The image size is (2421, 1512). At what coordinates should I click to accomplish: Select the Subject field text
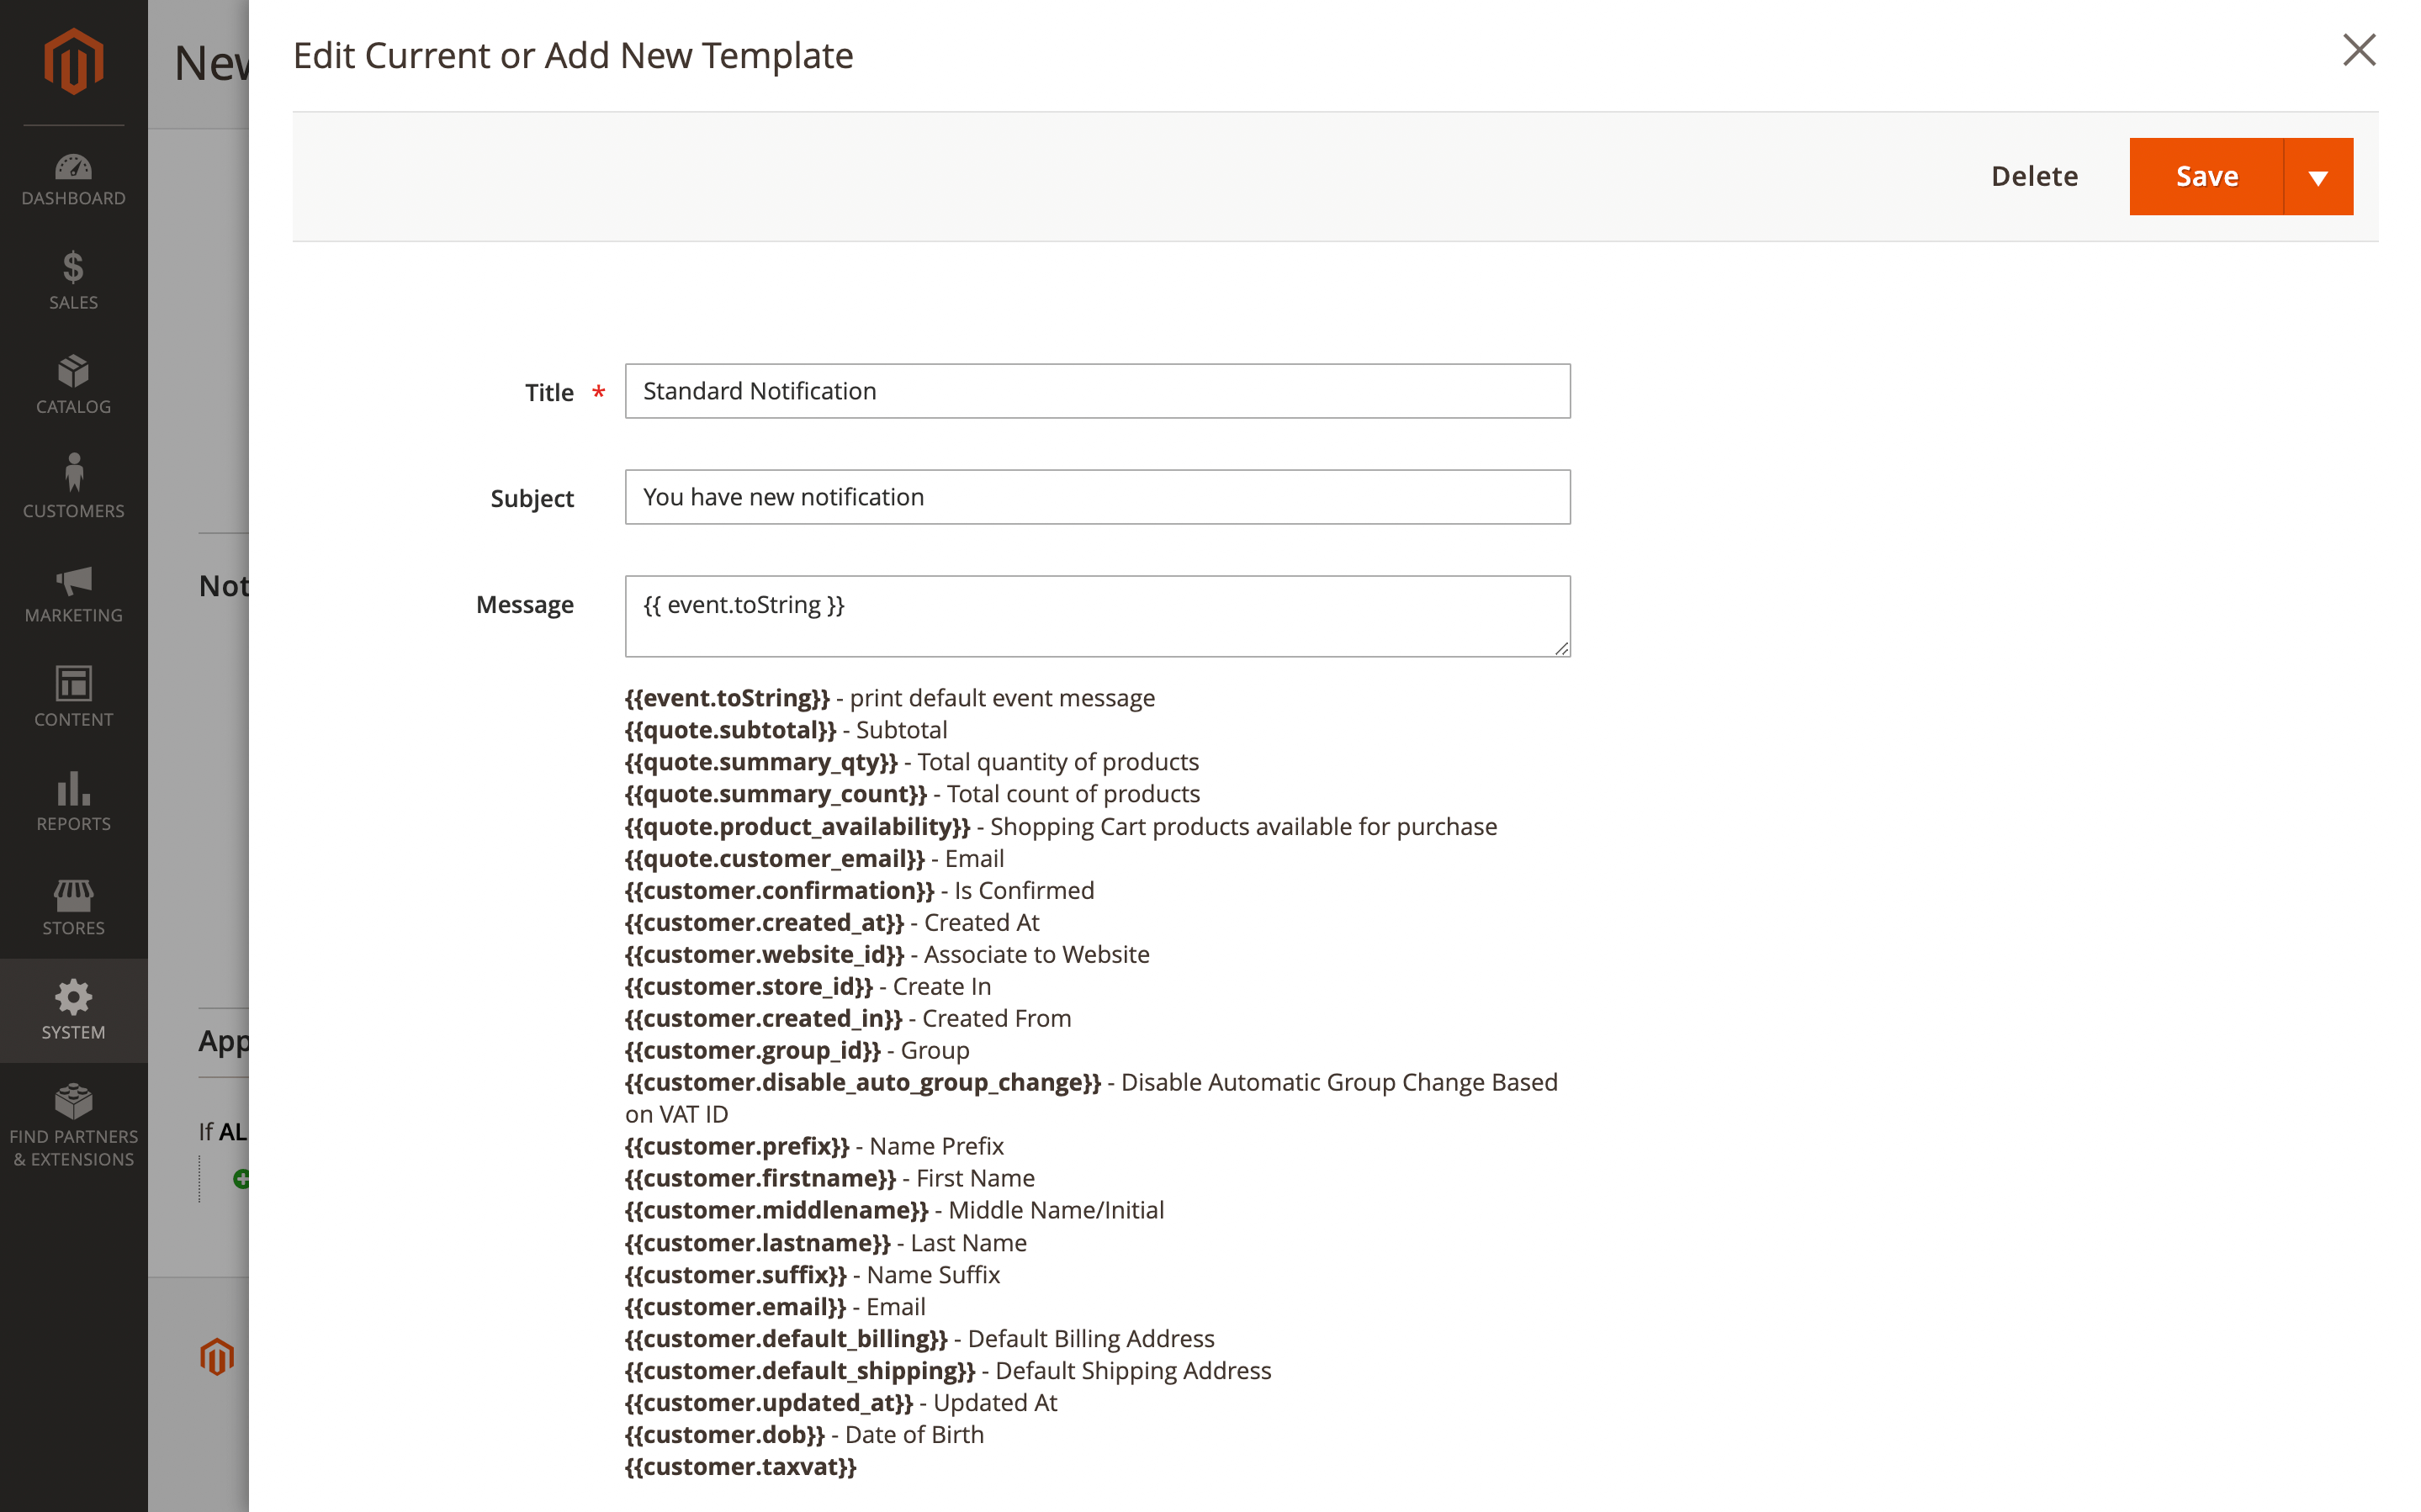point(1097,496)
